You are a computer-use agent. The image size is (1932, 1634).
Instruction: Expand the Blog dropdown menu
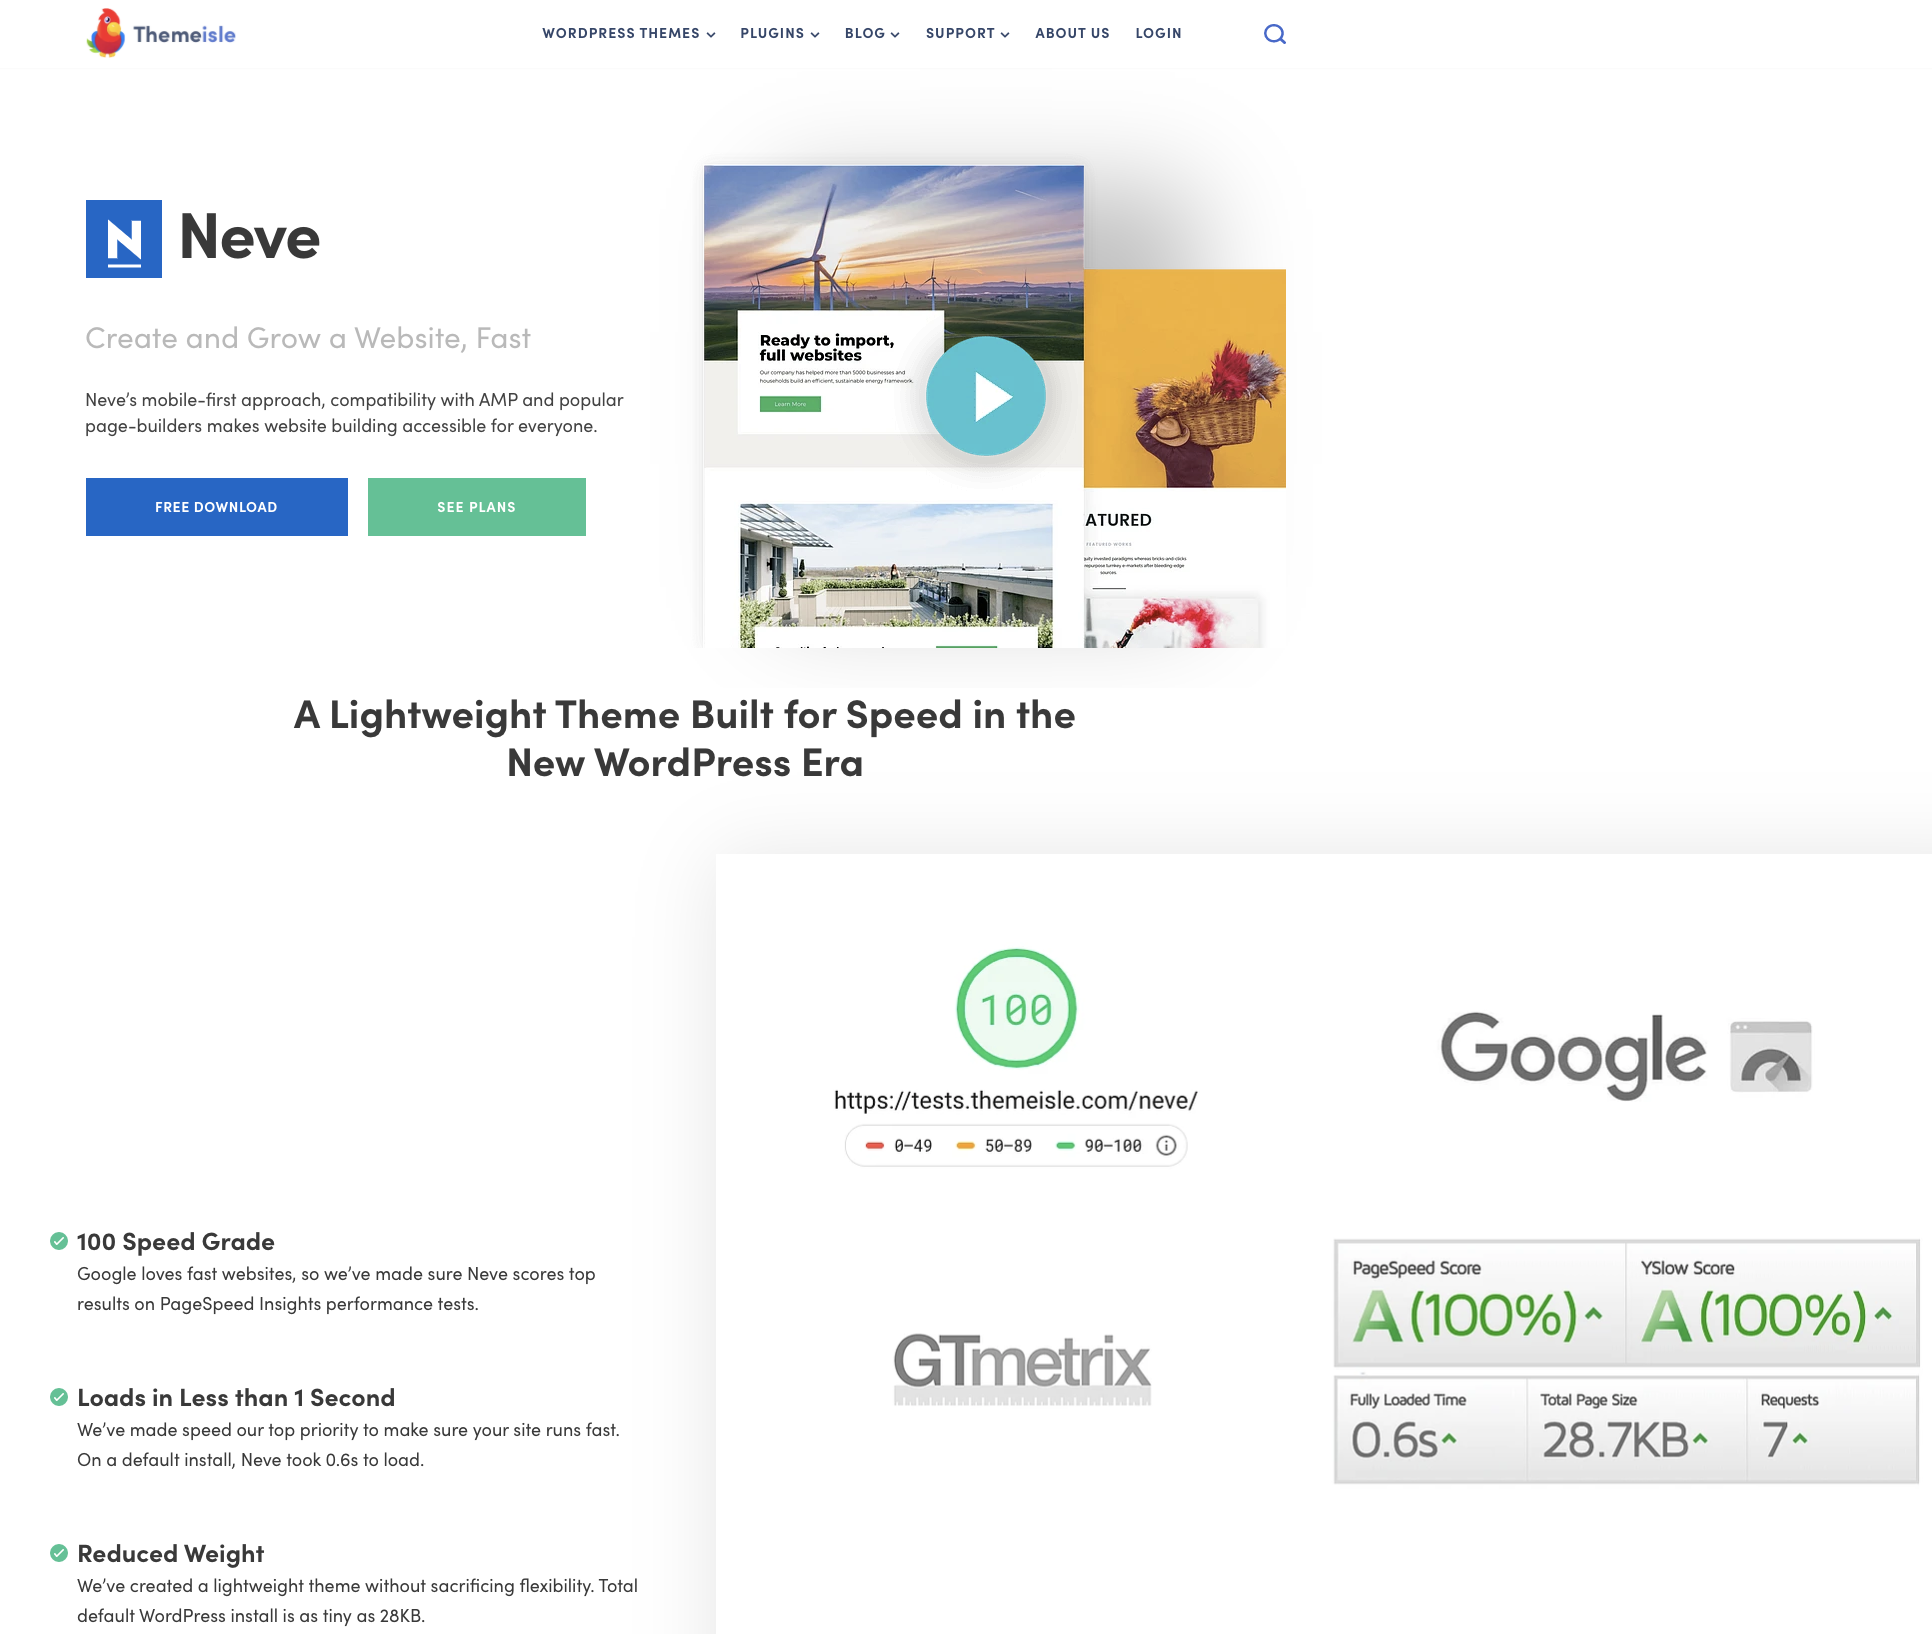coord(872,33)
